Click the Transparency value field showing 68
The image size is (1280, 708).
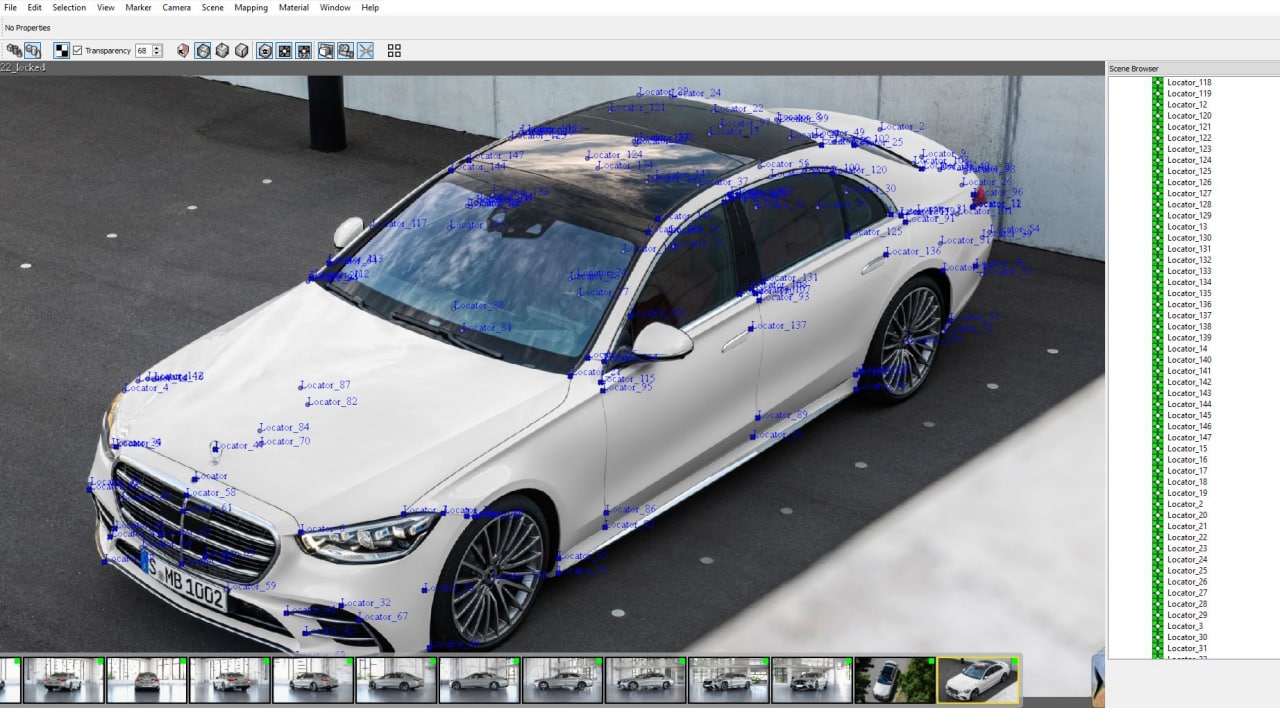[142, 50]
